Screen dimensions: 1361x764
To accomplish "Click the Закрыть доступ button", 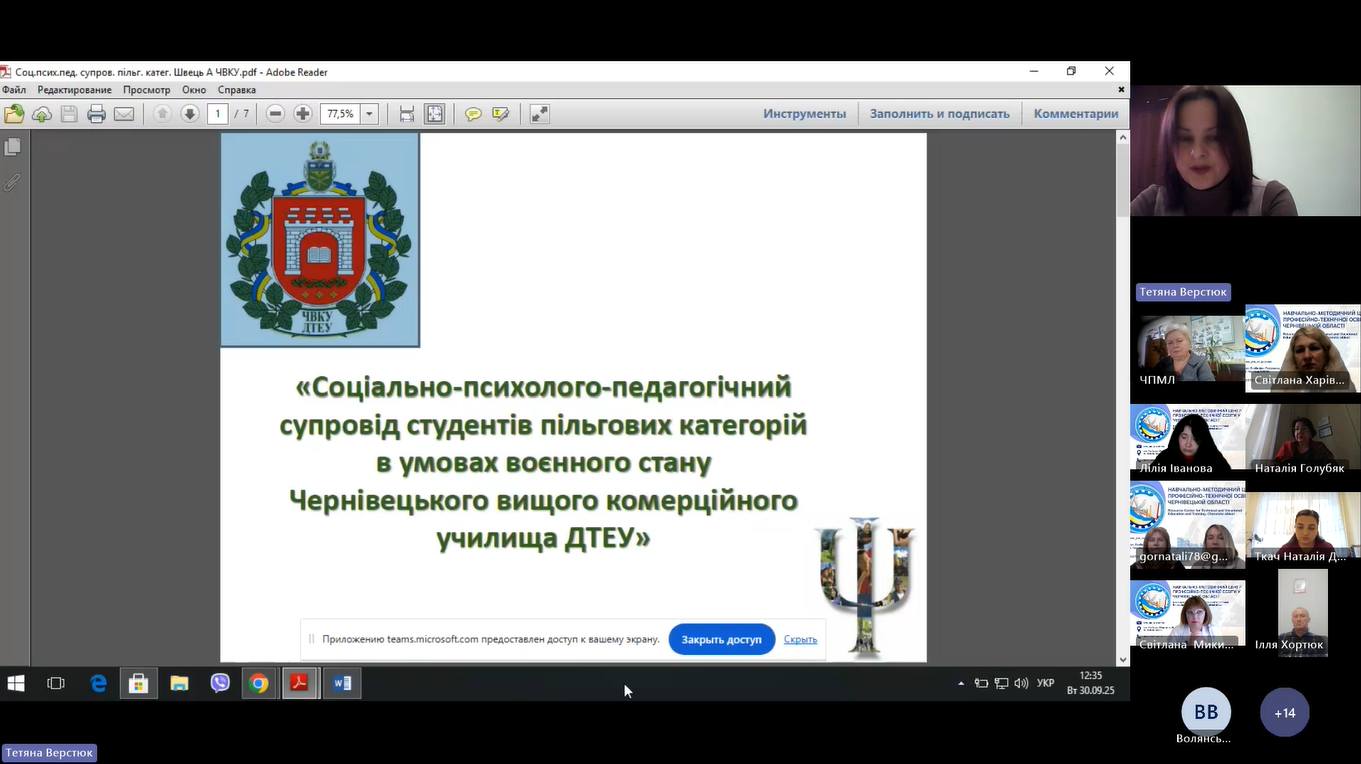I will tap(721, 639).
